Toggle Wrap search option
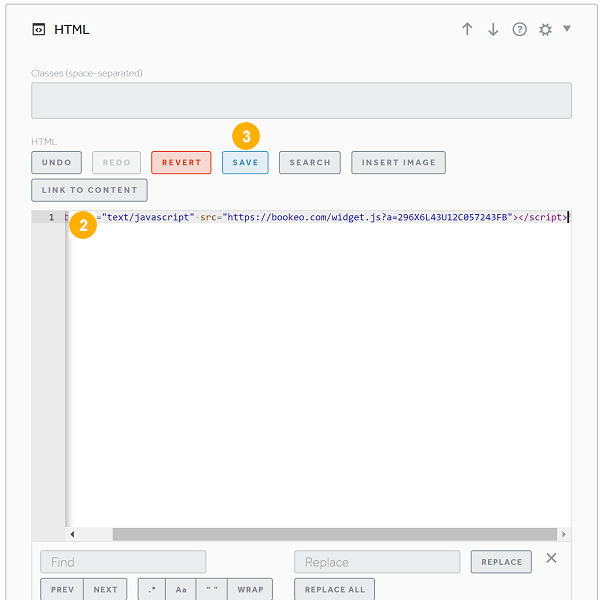Viewport: 600px width, 600px height. click(x=250, y=589)
